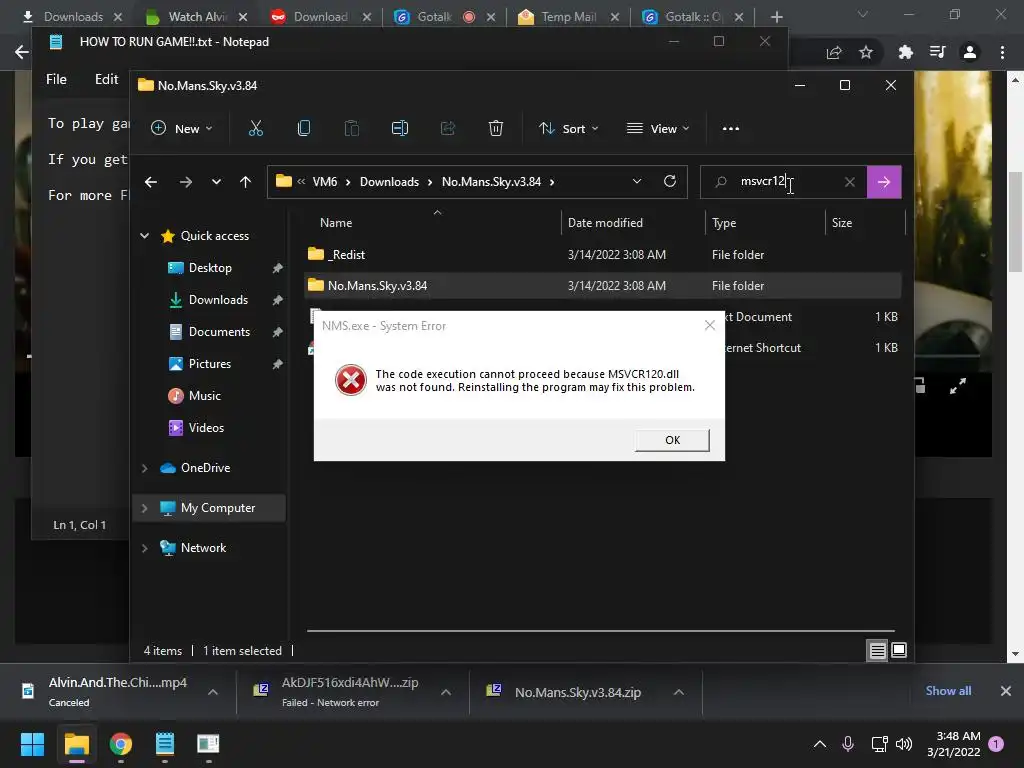This screenshot has width=1024, height=768.
Task: Open the volume tray icon
Action: click(x=904, y=744)
